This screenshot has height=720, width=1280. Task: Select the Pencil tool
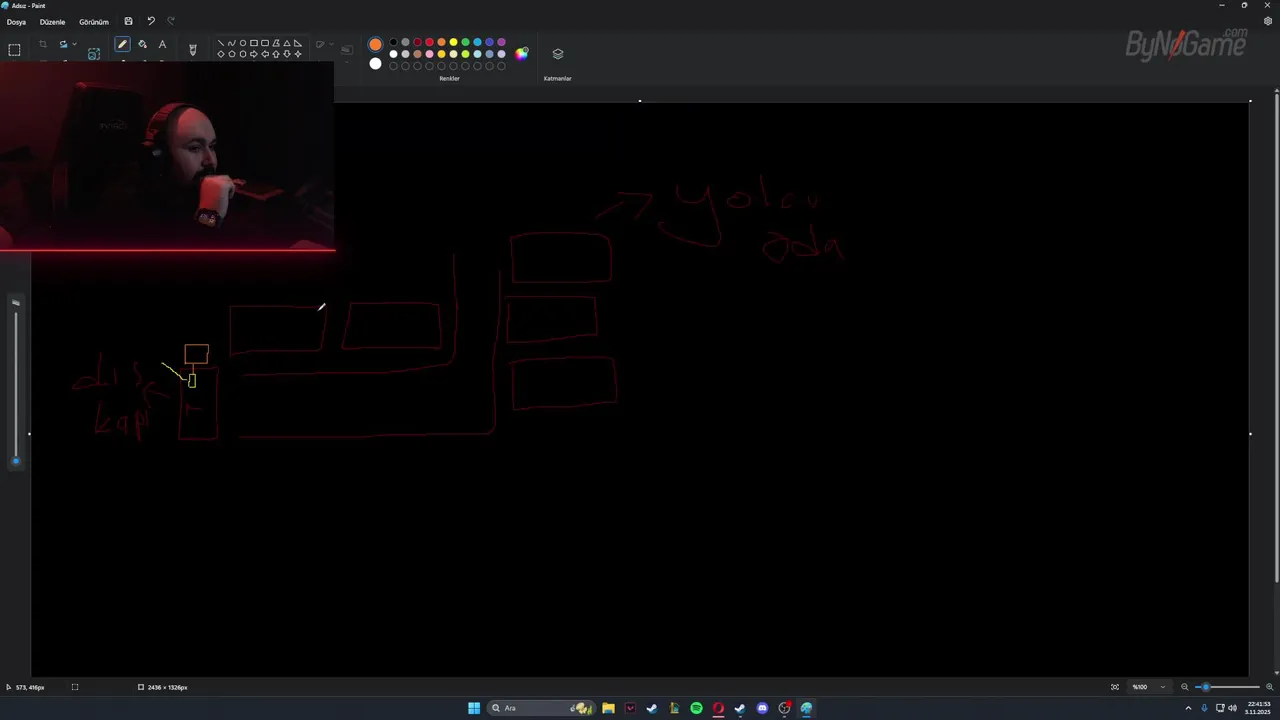[x=122, y=44]
